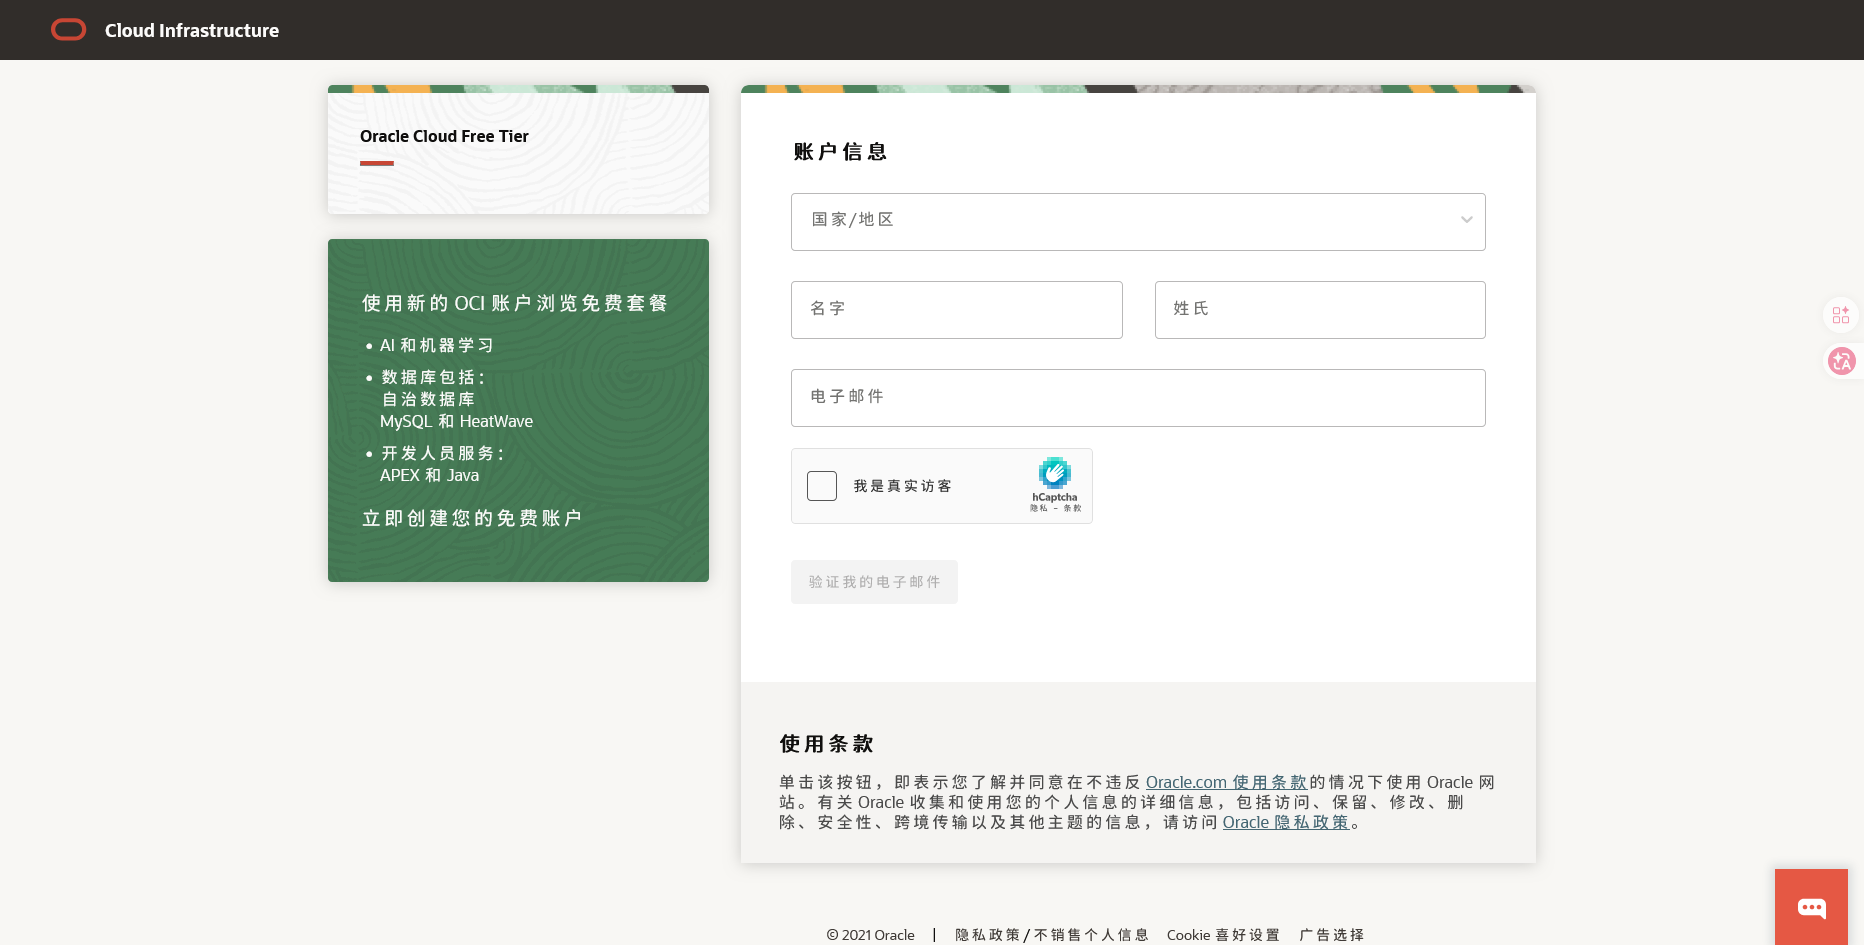This screenshot has height=945, width=1864.
Task: Click the Oracle Cloud Free Tier card
Action: coord(518,149)
